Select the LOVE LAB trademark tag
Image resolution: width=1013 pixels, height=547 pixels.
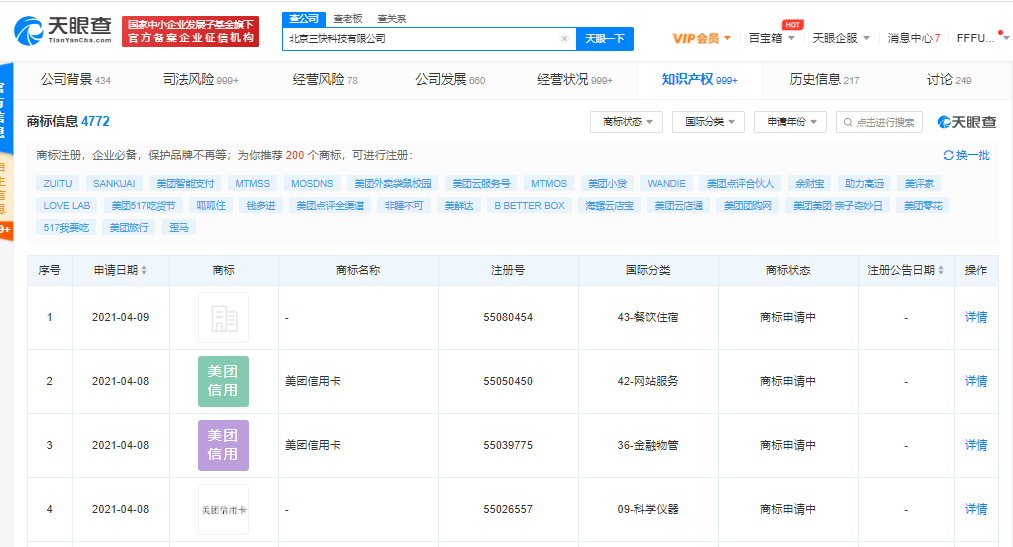[x=67, y=205]
